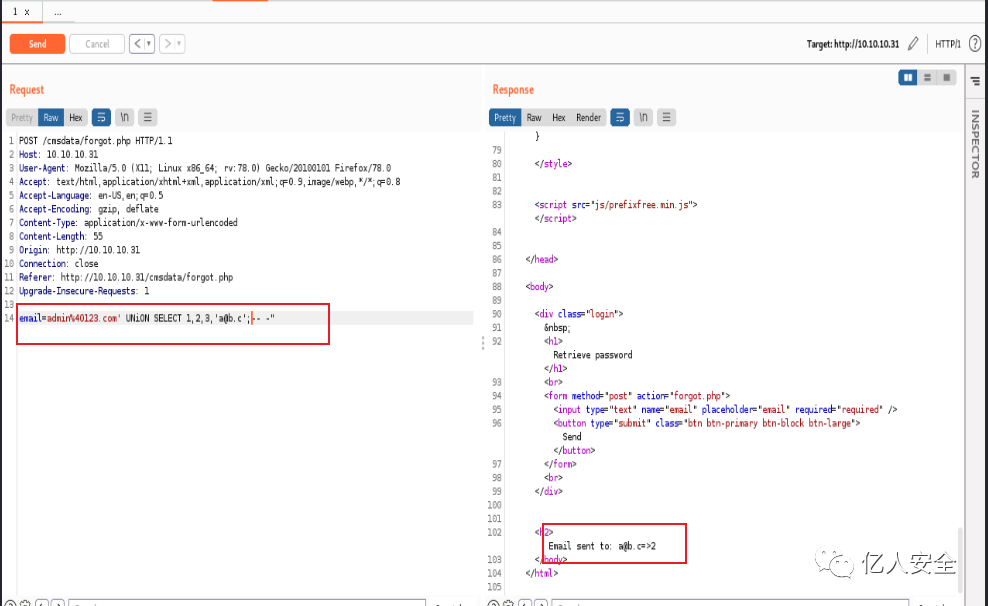
Task: Click the input type="text" name="email" line
Action: point(725,409)
